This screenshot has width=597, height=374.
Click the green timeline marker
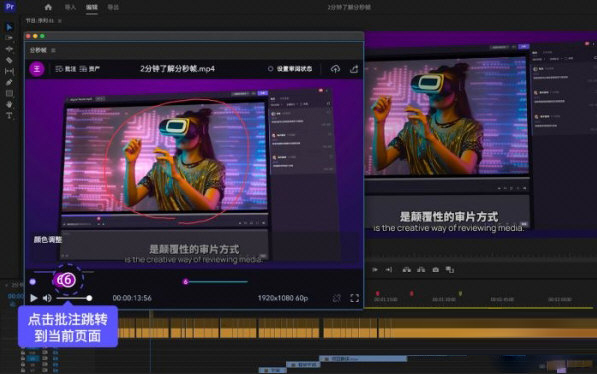pos(460,293)
